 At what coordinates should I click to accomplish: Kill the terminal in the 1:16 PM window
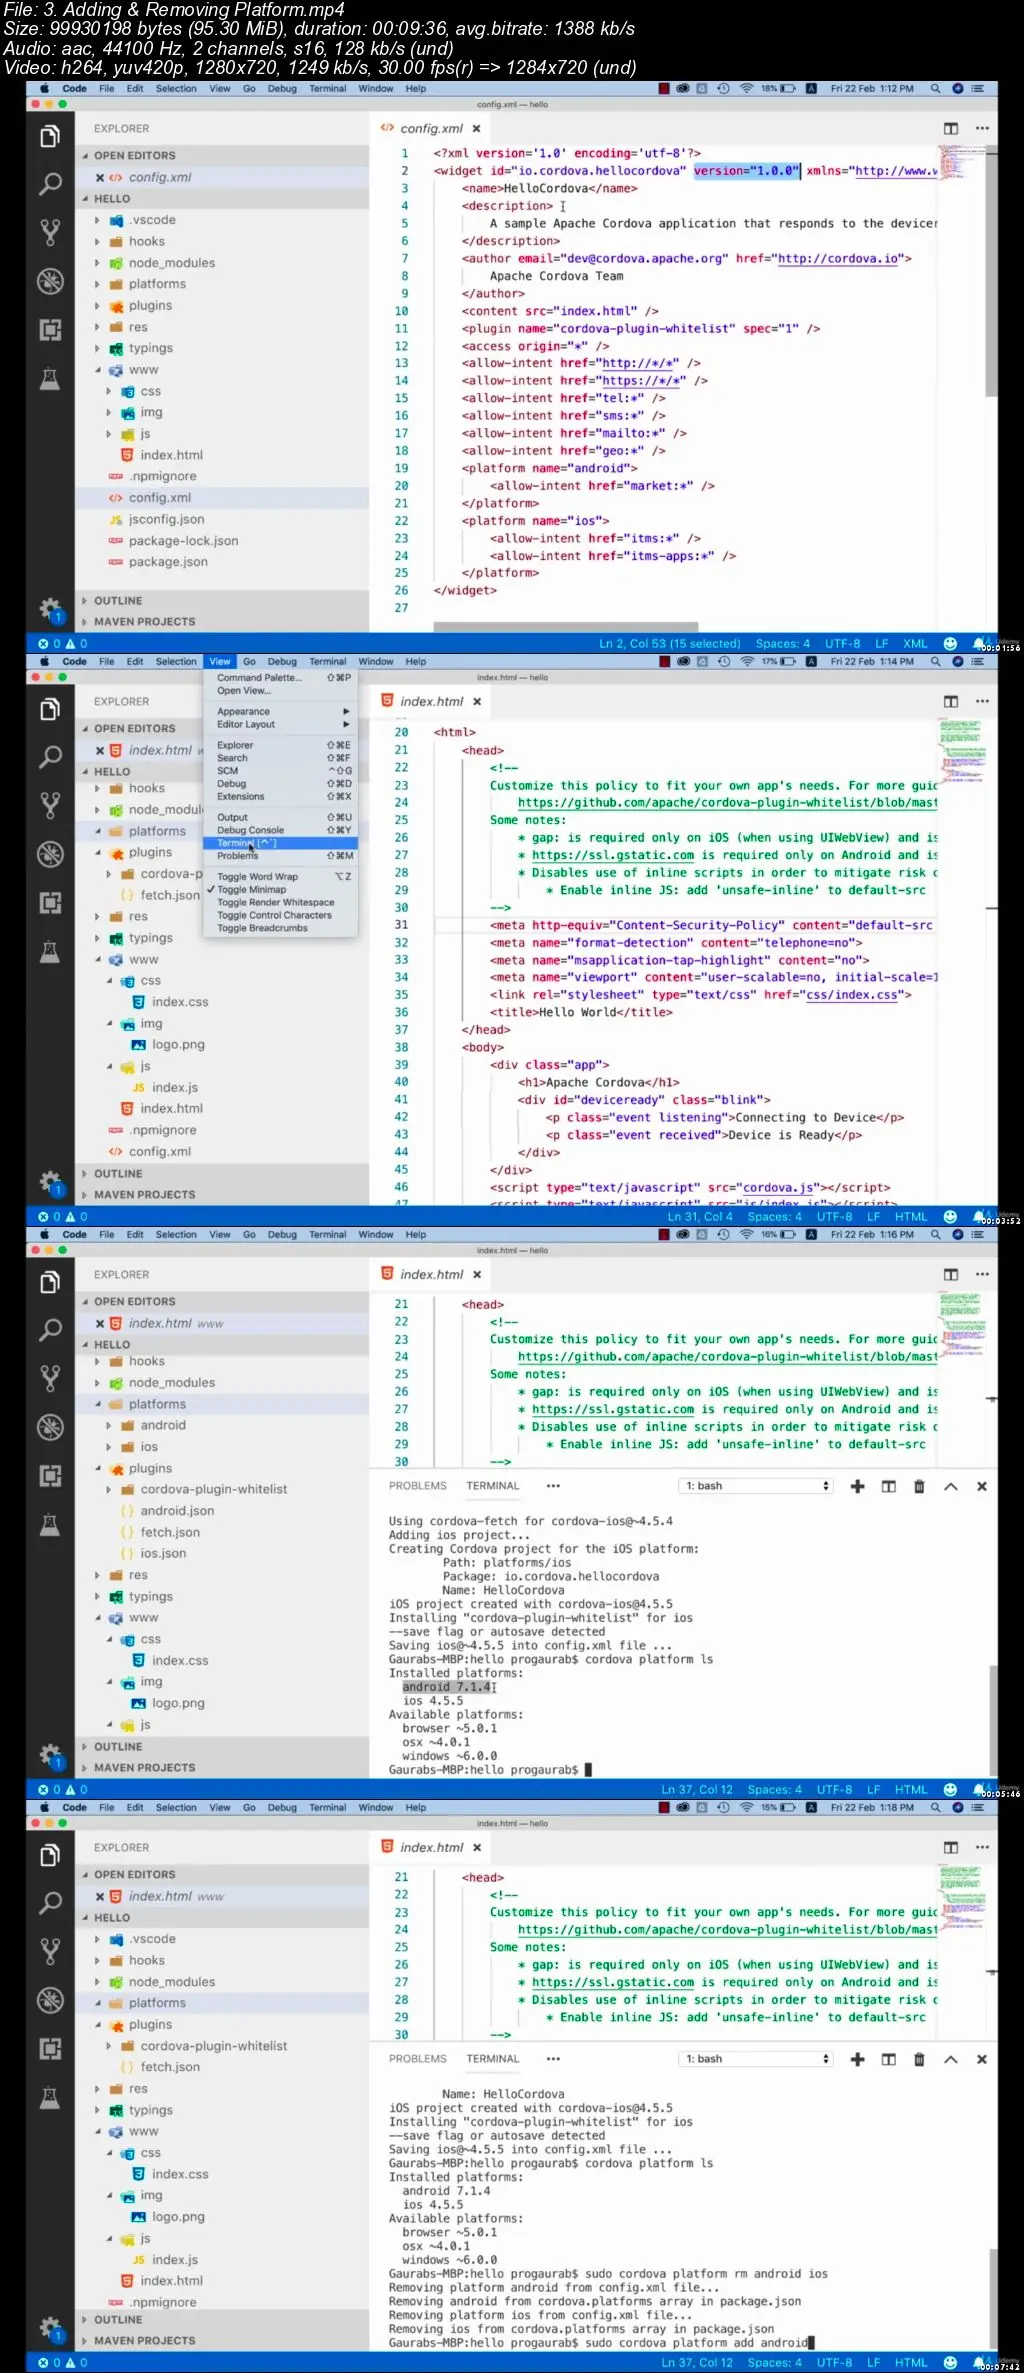coord(919,1486)
